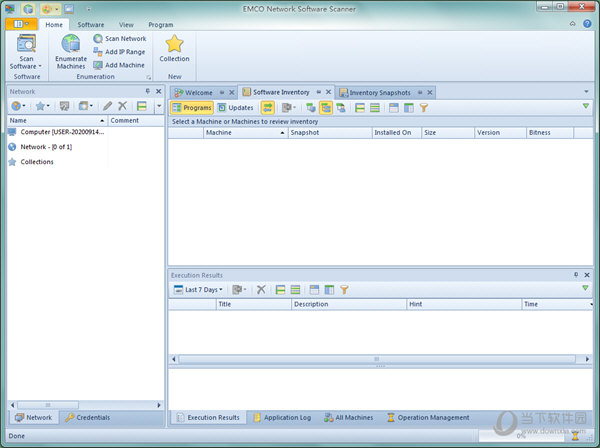Choose Add IP Range
The width and height of the screenshot is (600, 448).
119,52
